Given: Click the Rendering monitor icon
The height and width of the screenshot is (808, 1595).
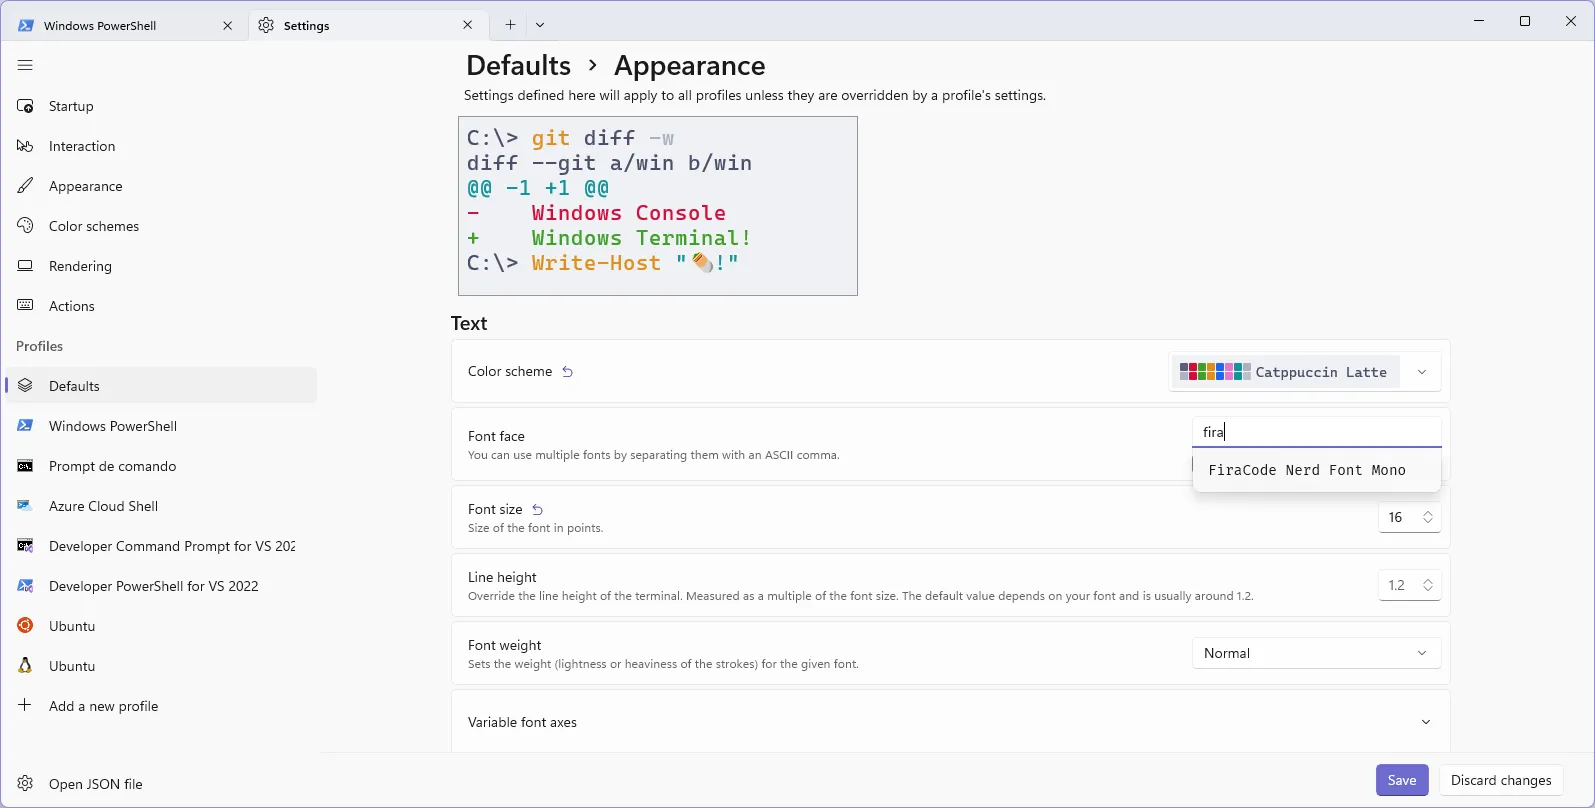Looking at the screenshot, I should [25, 266].
